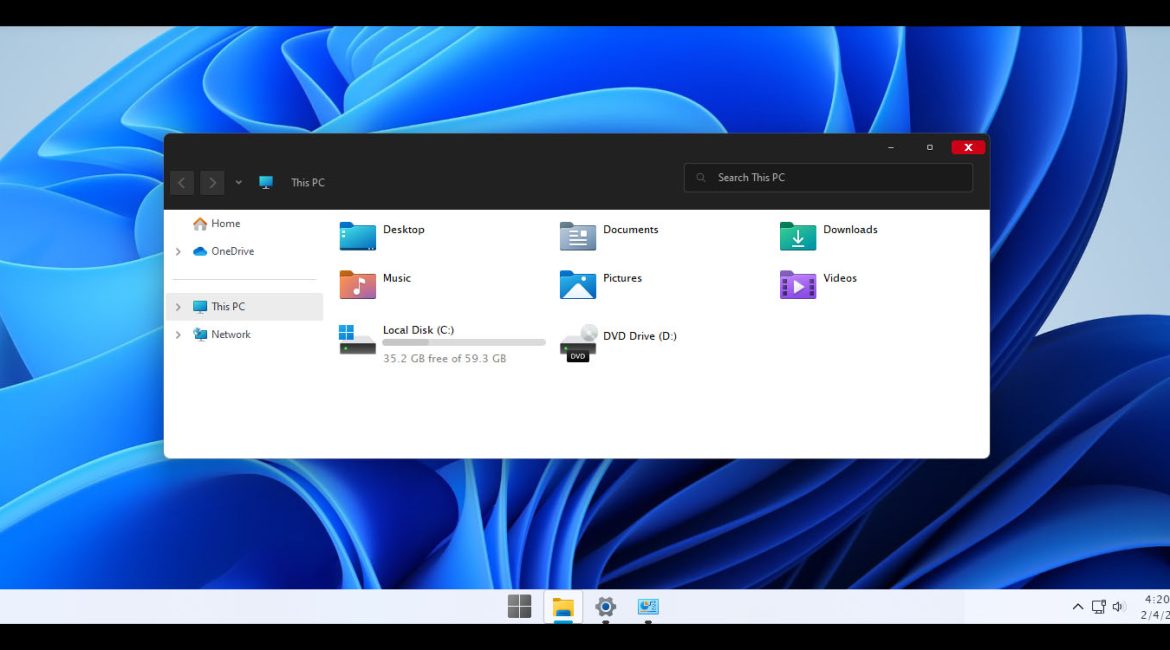This screenshot has width=1170, height=650.
Task: Click File Explorer on the taskbar
Action: [563, 607]
